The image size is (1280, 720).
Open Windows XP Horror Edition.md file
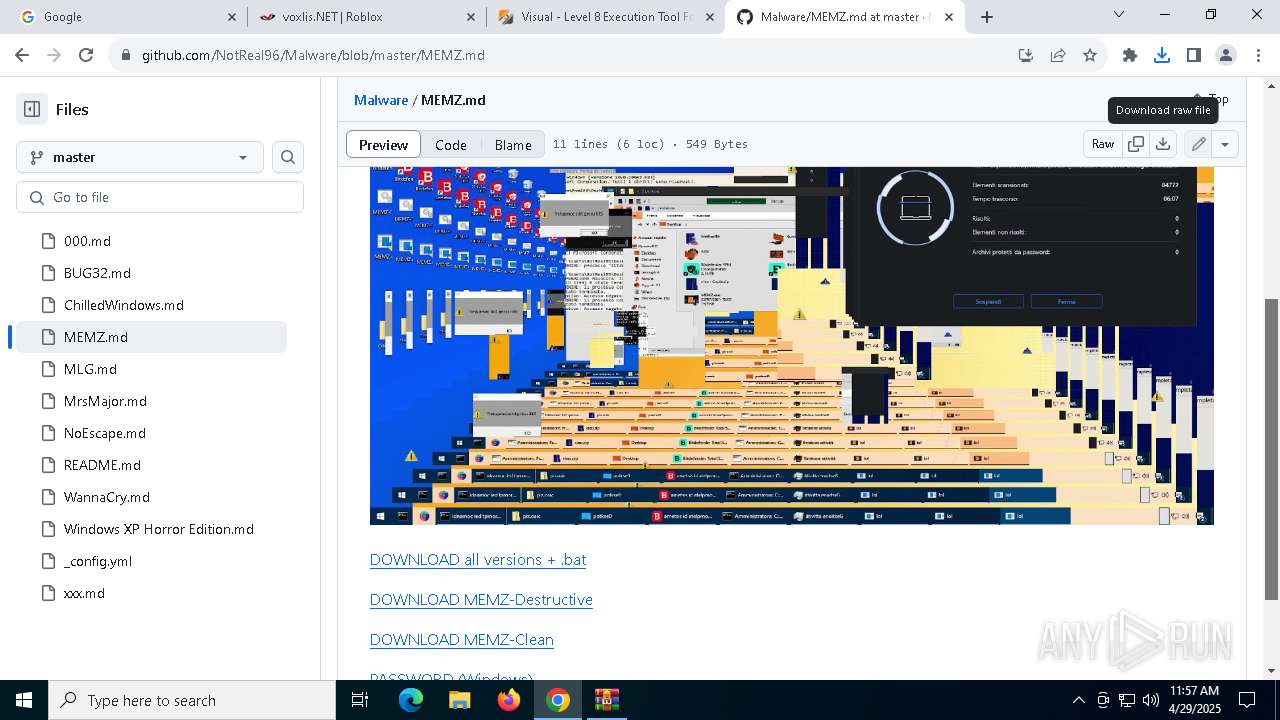160,529
